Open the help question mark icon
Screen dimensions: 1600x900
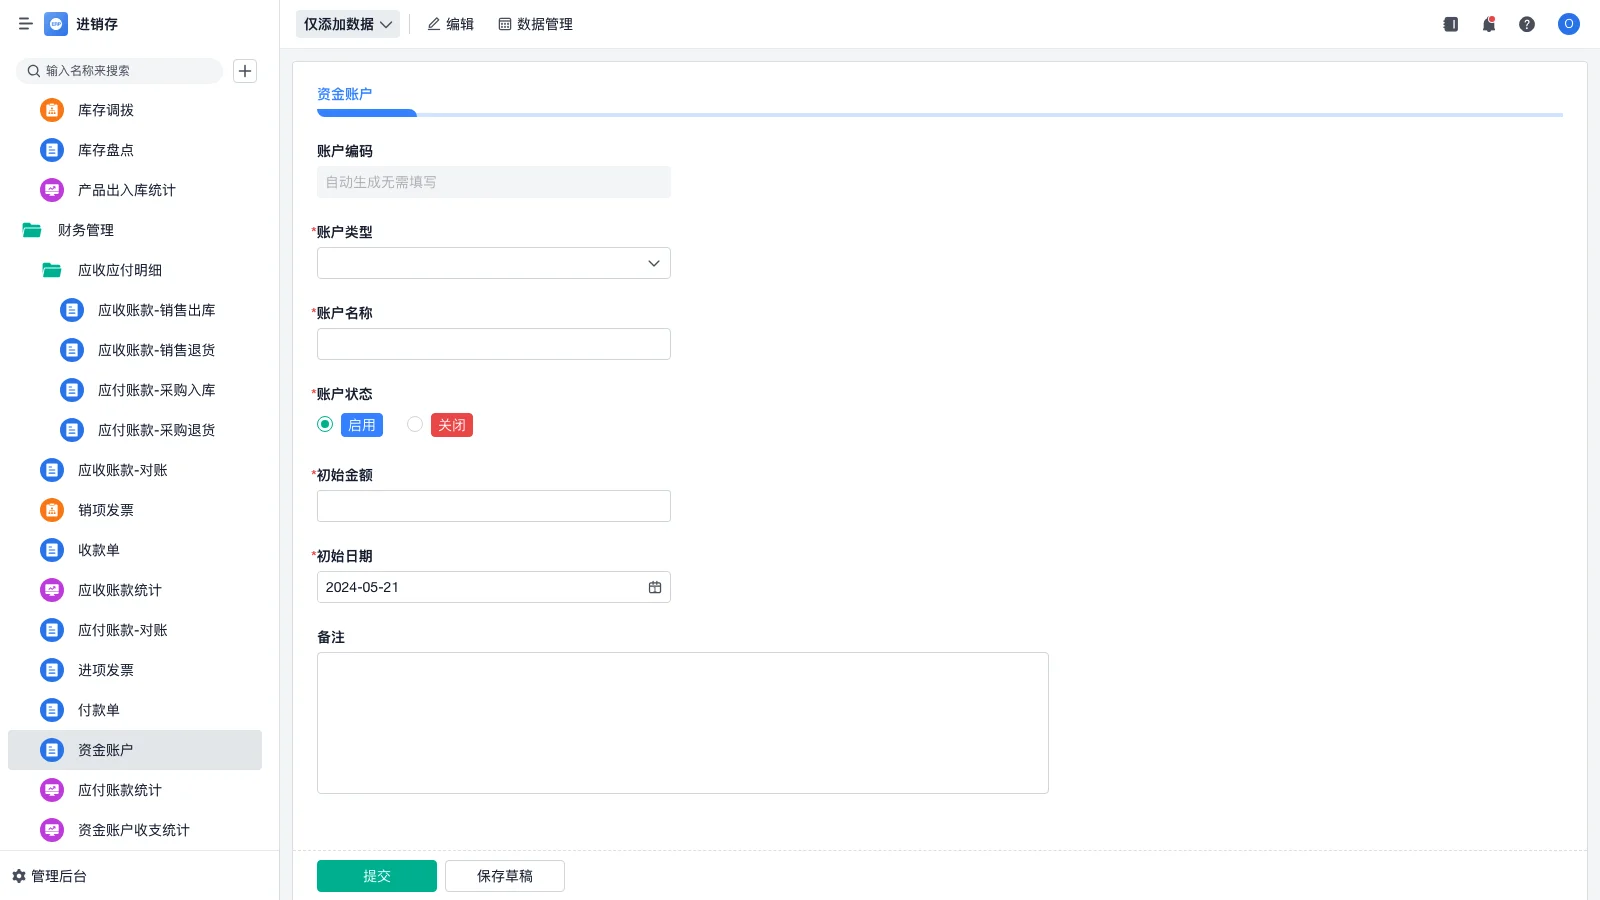(1527, 24)
